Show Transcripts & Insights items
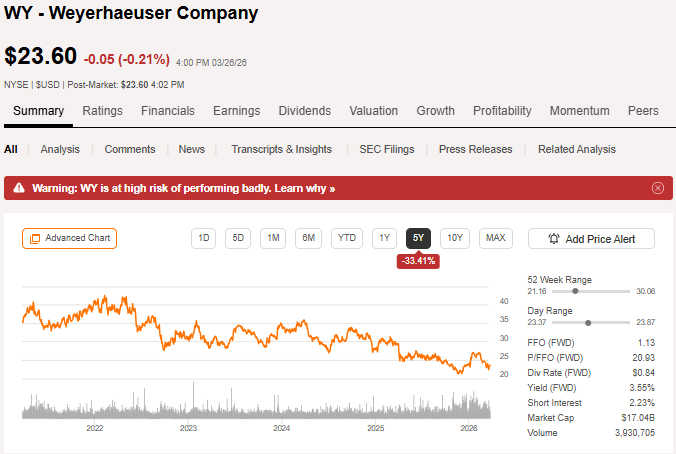The width and height of the screenshot is (676, 454). 281,149
